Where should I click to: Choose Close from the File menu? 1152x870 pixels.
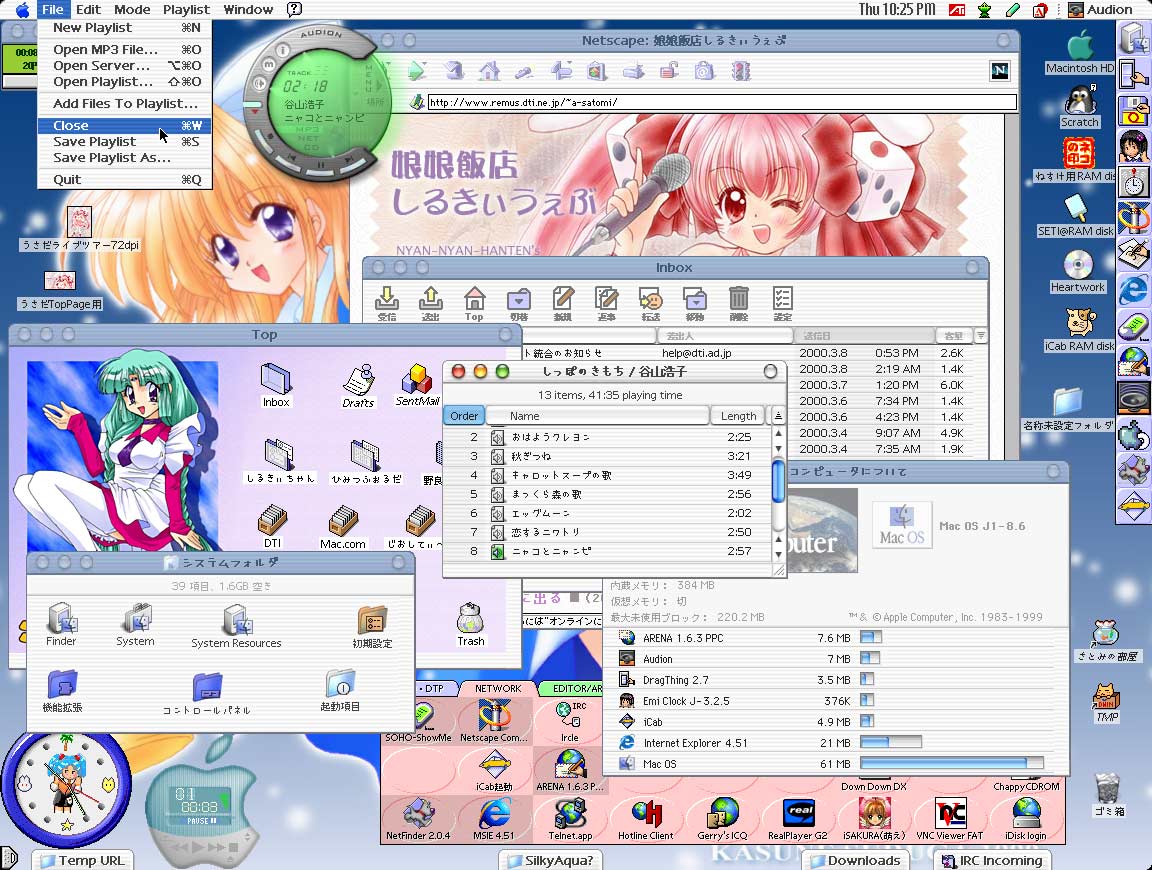[x=125, y=126]
